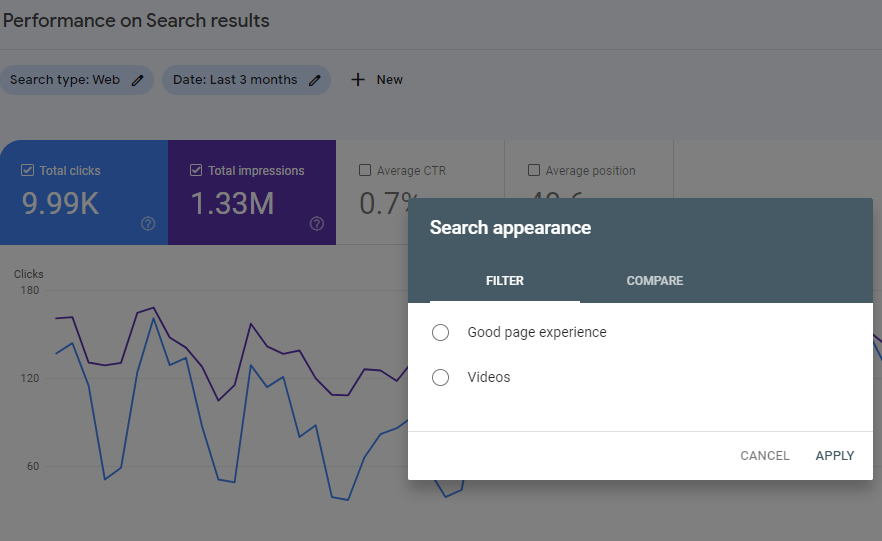Add a New filter
Image resolution: width=882 pixels, height=541 pixels.
(x=377, y=80)
